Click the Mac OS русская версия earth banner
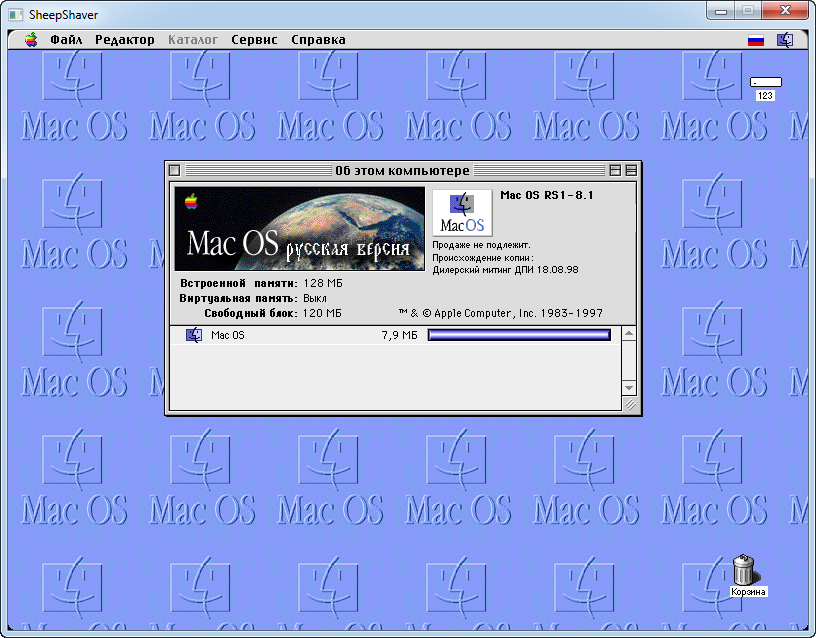Viewport: 816px width, 638px height. [x=300, y=228]
